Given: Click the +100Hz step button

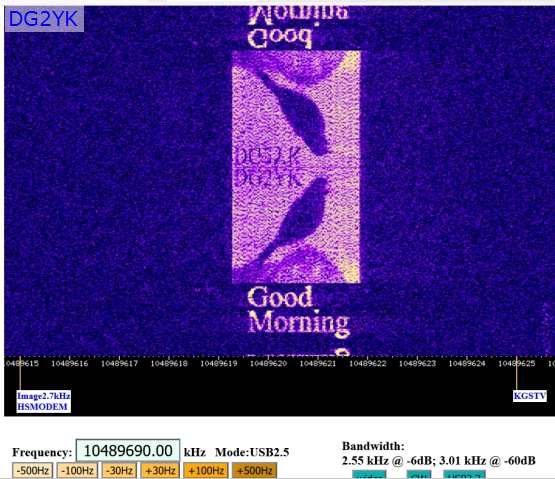Looking at the screenshot, I should pos(206,471).
